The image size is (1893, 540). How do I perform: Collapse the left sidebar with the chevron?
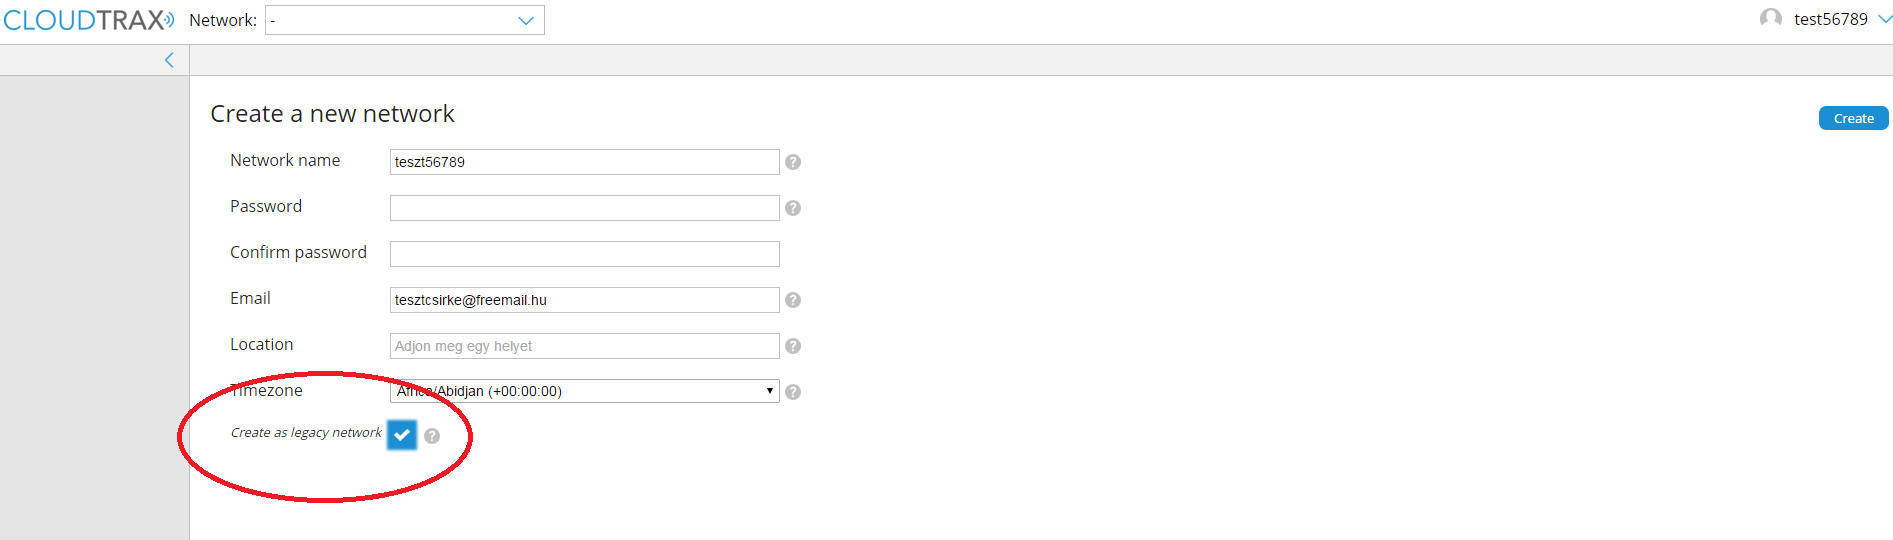169,60
